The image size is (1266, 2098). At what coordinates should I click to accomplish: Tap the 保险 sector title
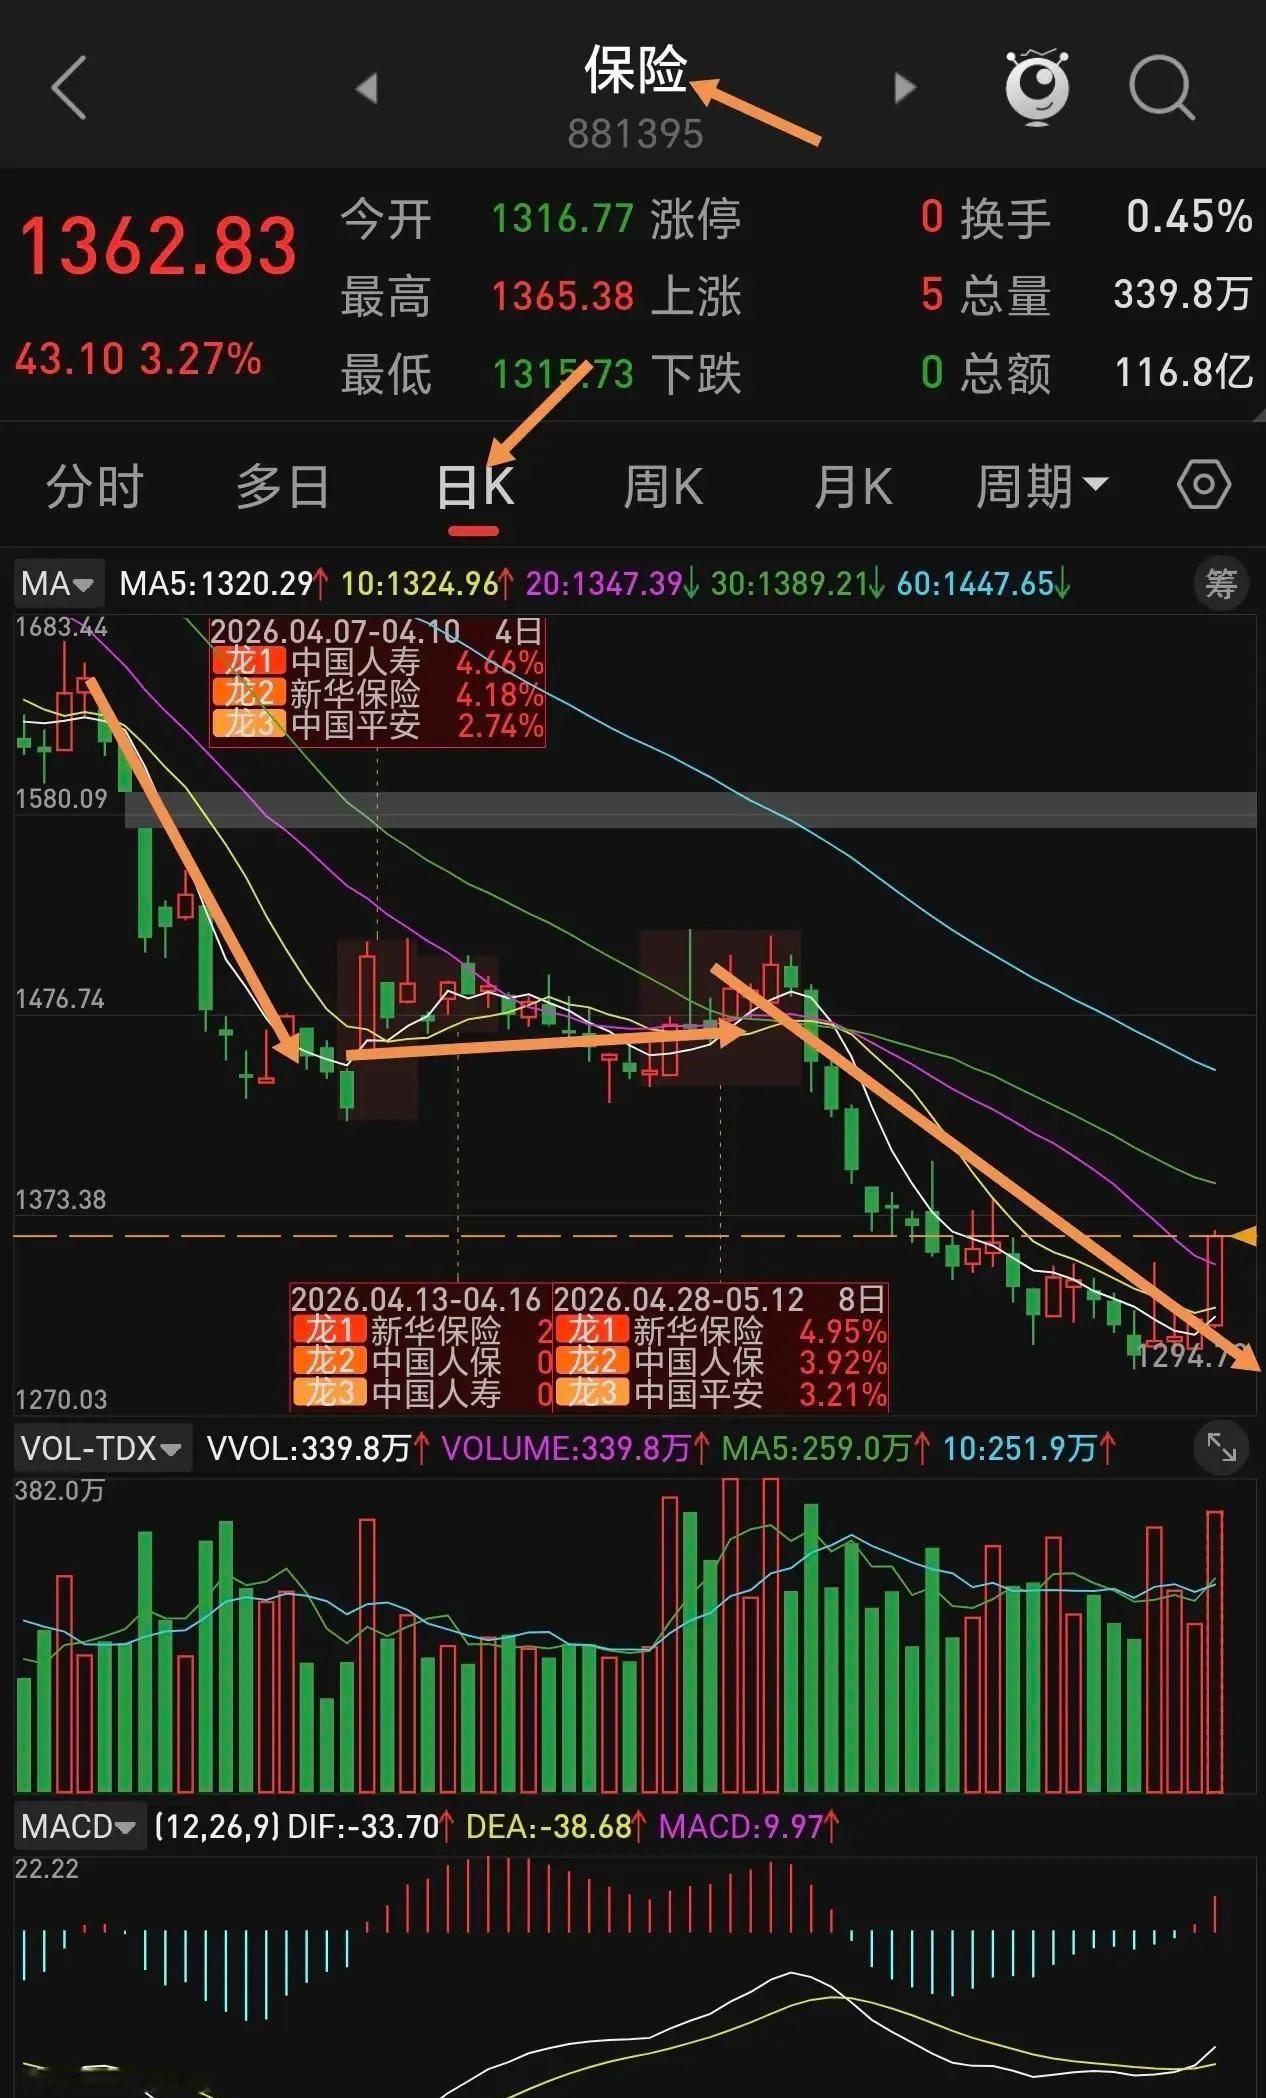636,71
